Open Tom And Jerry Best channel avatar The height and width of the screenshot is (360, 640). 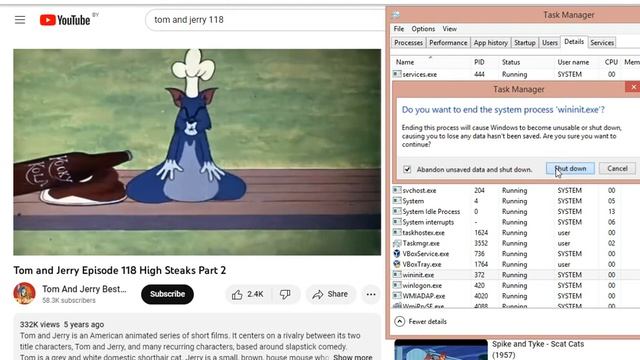point(24,293)
